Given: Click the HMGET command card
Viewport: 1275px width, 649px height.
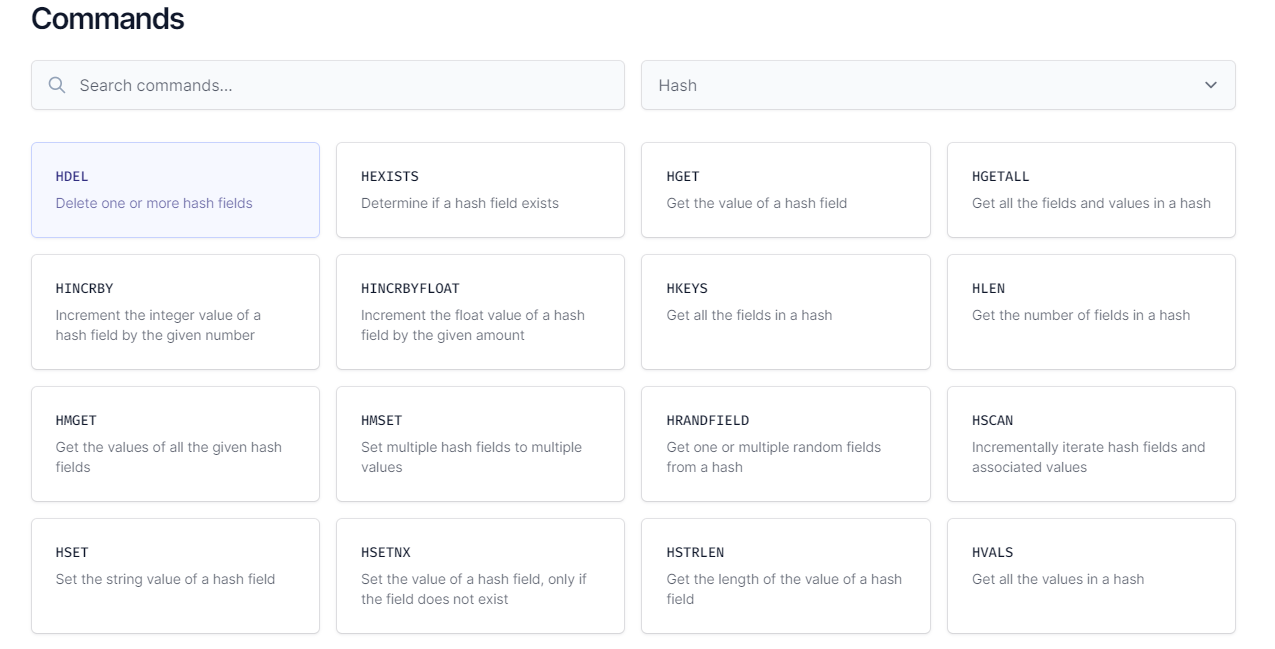Looking at the screenshot, I should [175, 444].
